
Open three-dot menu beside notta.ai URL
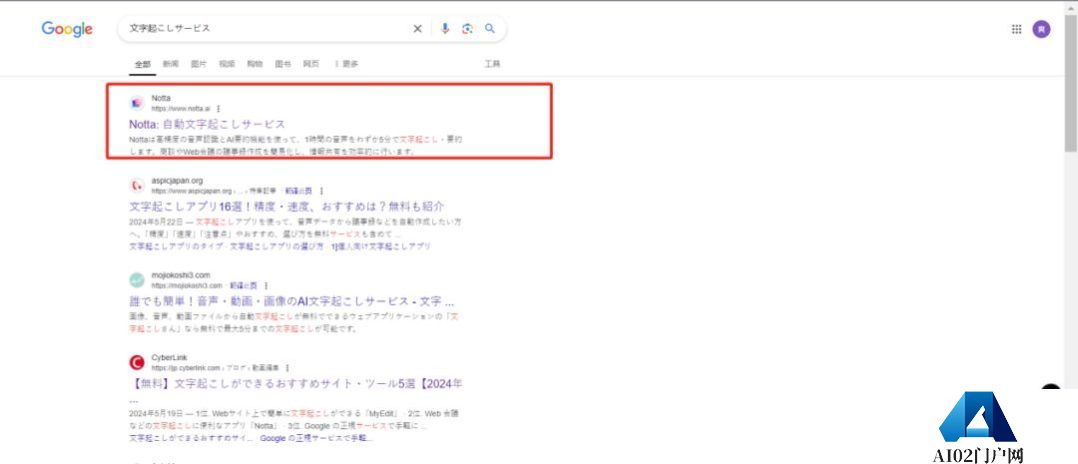[219, 109]
